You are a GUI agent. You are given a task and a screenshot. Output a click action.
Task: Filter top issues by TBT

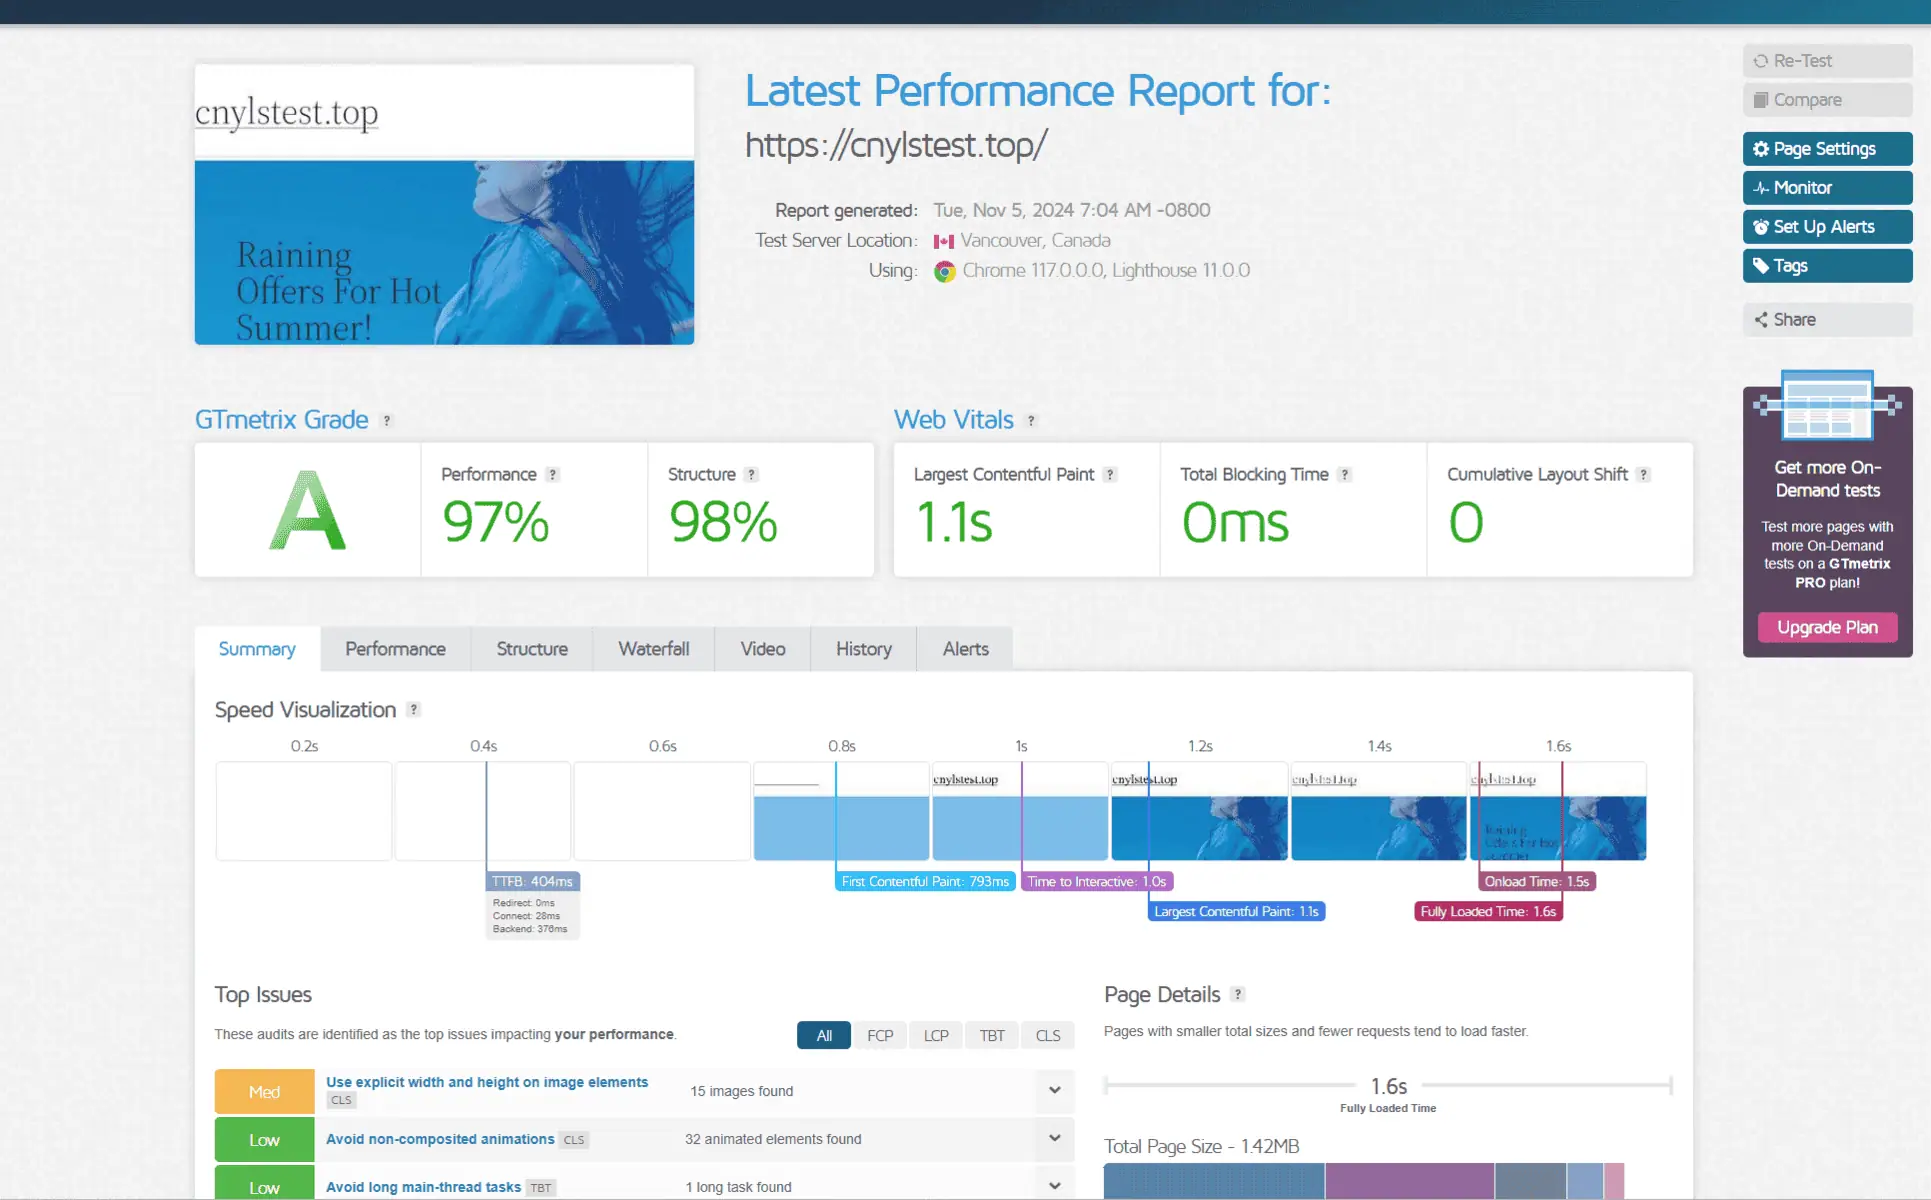pyautogui.click(x=992, y=1036)
